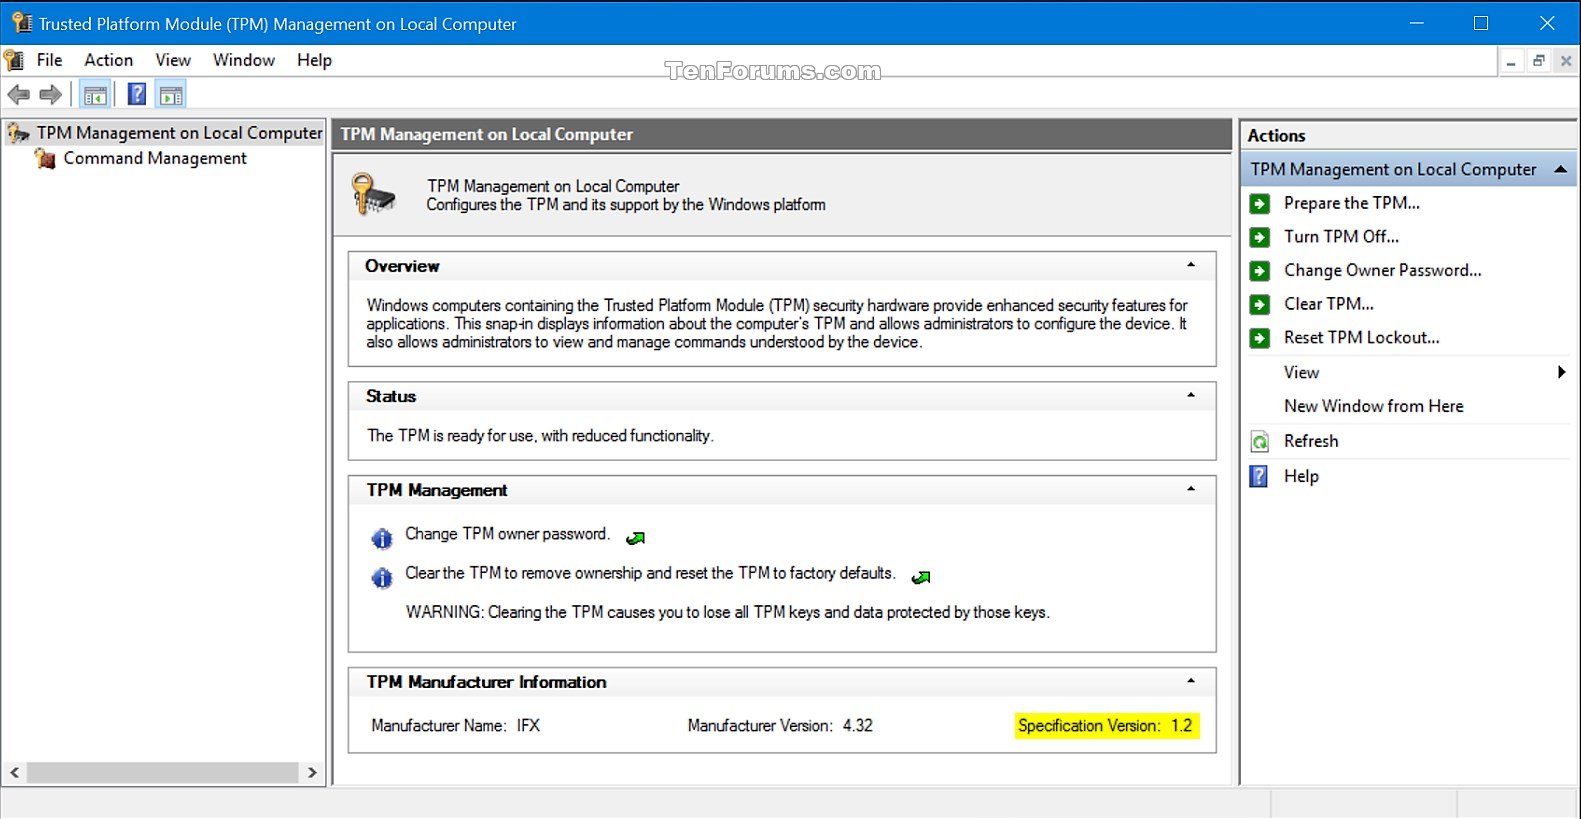Screen dimensions: 1581x819
Task: Click the tree pane horizontal scrollbar thumb
Action: tap(163, 773)
